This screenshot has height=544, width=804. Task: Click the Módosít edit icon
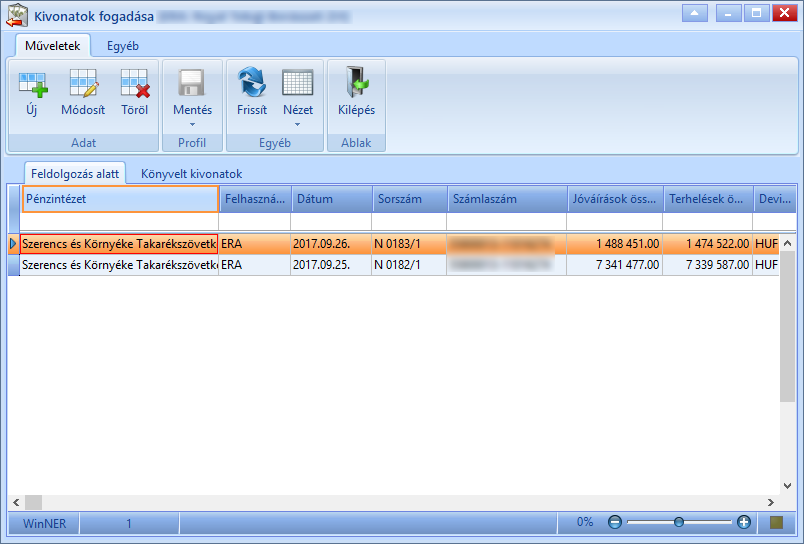coord(84,84)
